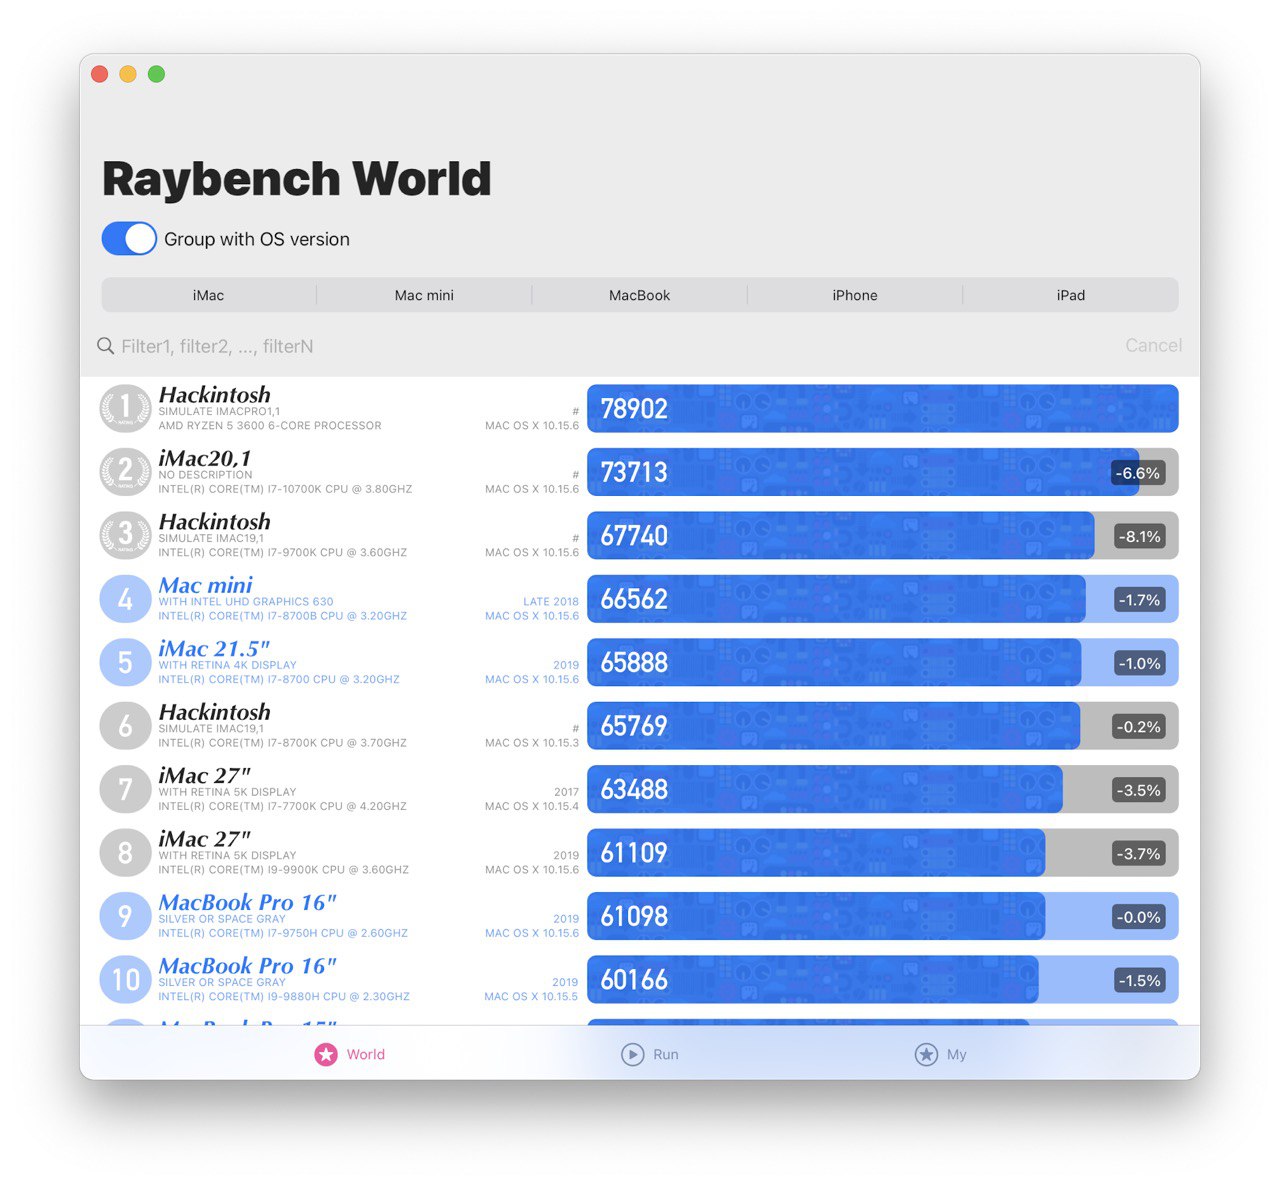This screenshot has width=1280, height=1185.
Task: Click the -0.0% difference label
Action: pos(1139,918)
